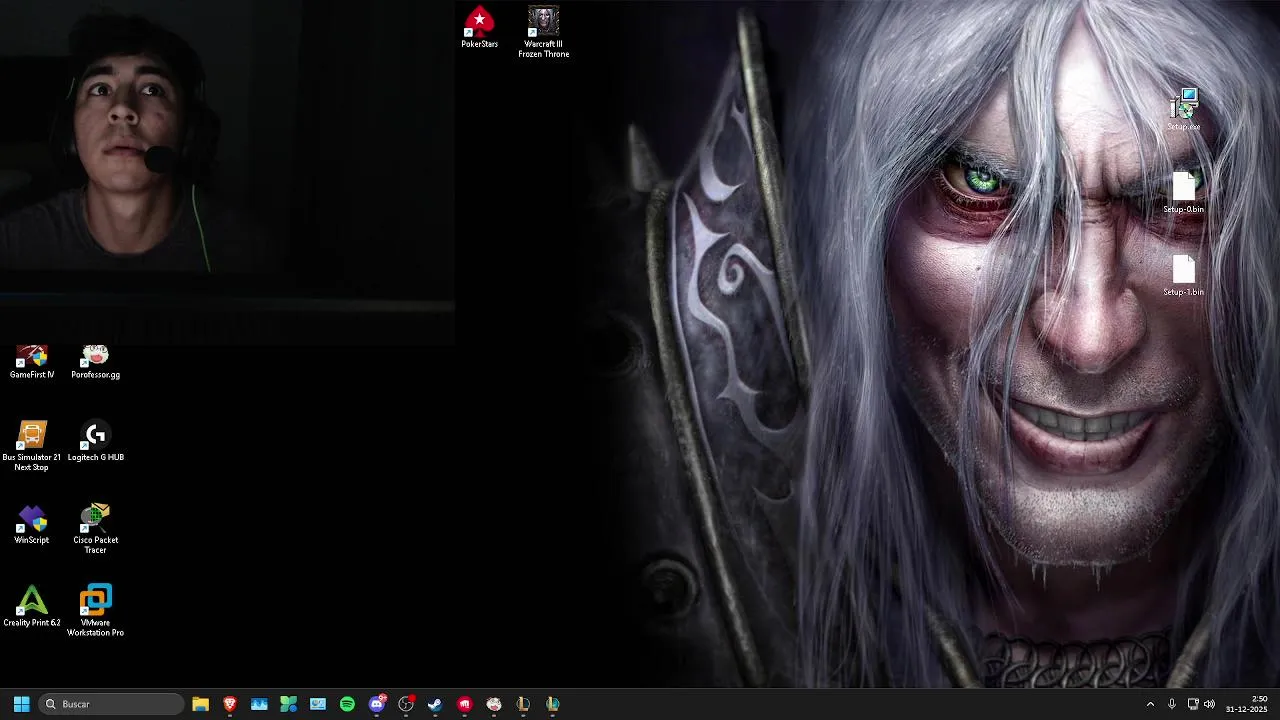Open the clock showing 2:50
The height and width of the screenshot is (720, 1280).
pos(1246,704)
